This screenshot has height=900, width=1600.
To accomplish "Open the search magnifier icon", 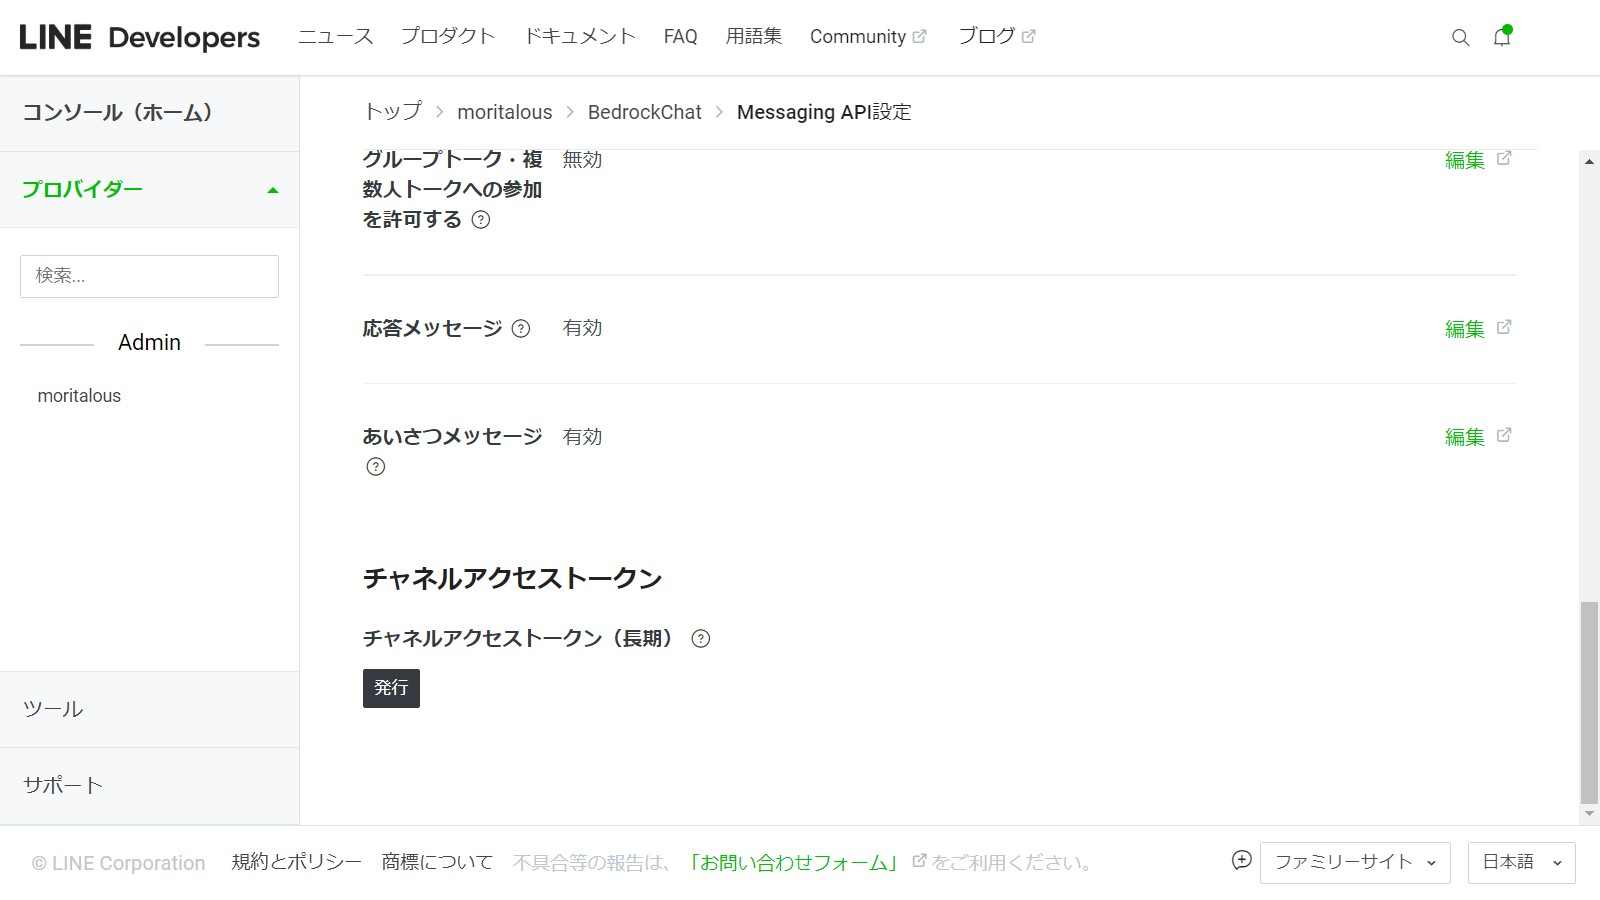I will [1460, 38].
